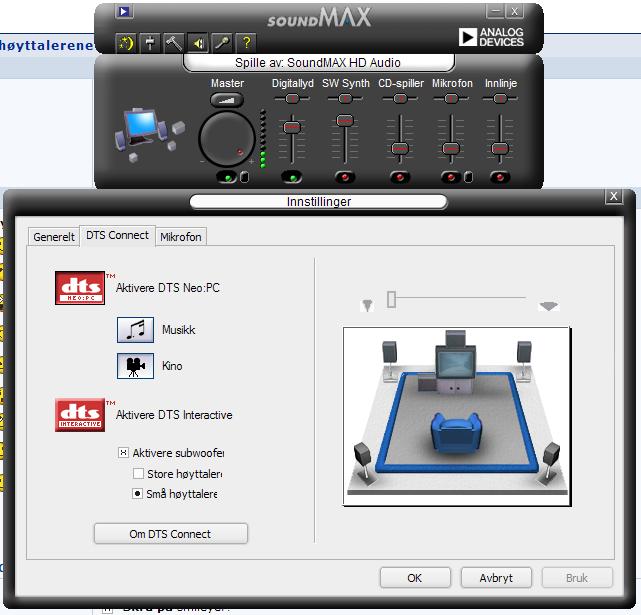Select the Kino film camera mode icon
Screen dimensions: 641x615
(x=135, y=366)
